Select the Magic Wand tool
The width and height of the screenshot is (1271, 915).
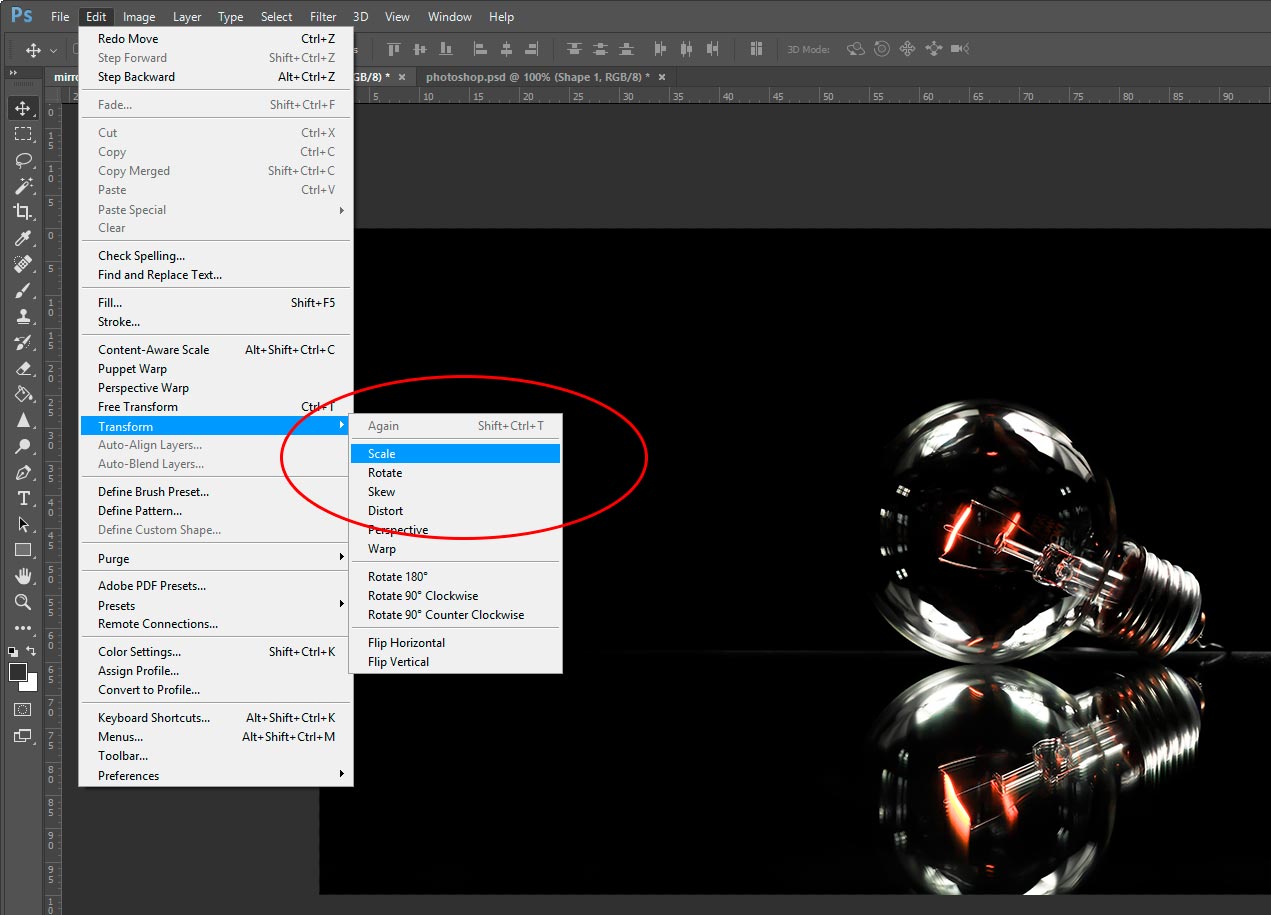pyautogui.click(x=23, y=186)
